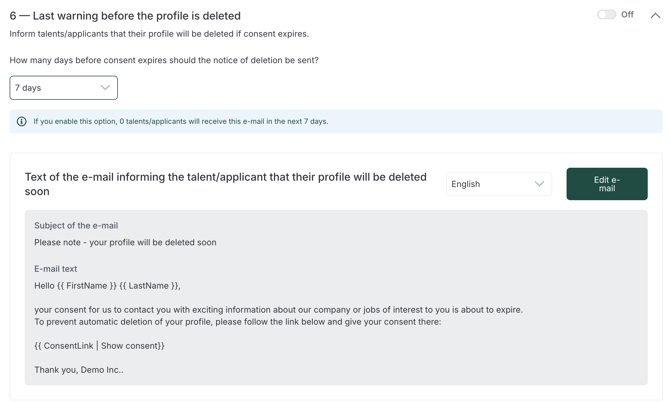Click the 'E-mail text' label

click(55, 269)
